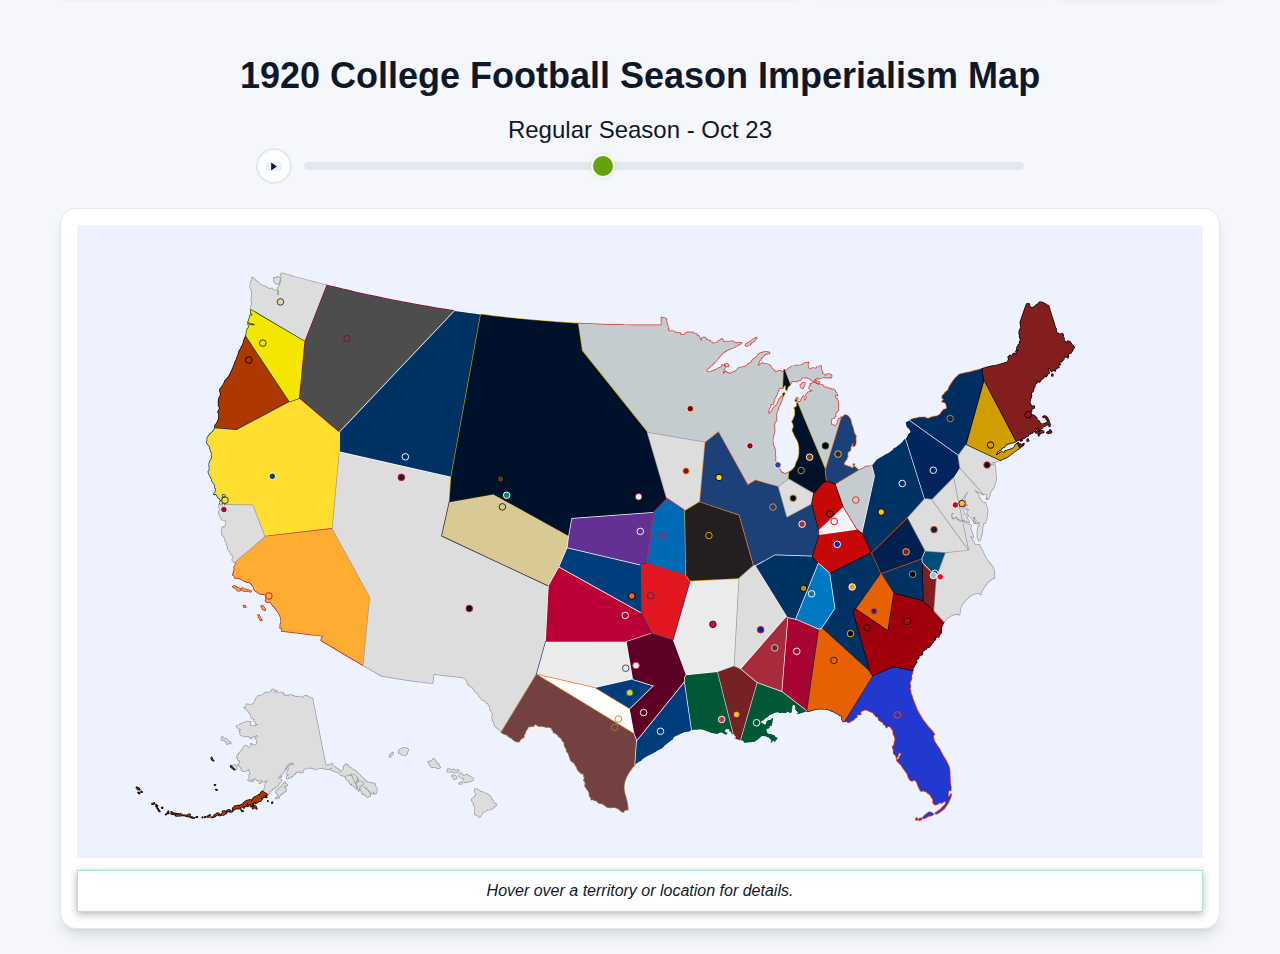Select the teal marker near central Minnesota
This screenshot has width=1280, height=954.
pos(506,493)
